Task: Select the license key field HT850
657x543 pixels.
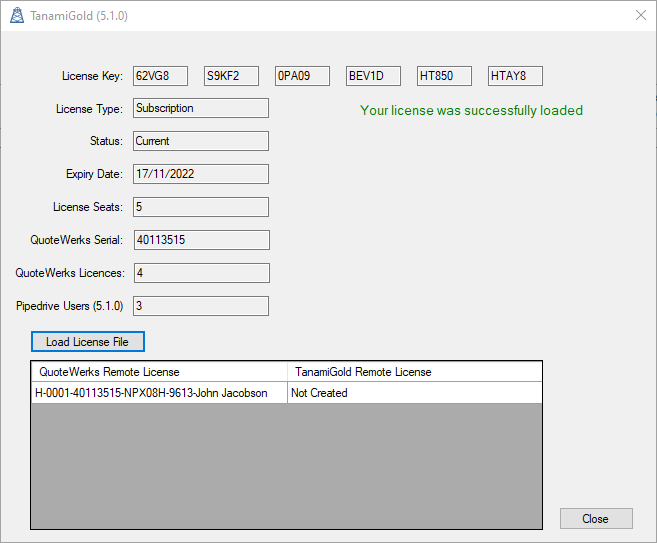Action: coord(444,76)
